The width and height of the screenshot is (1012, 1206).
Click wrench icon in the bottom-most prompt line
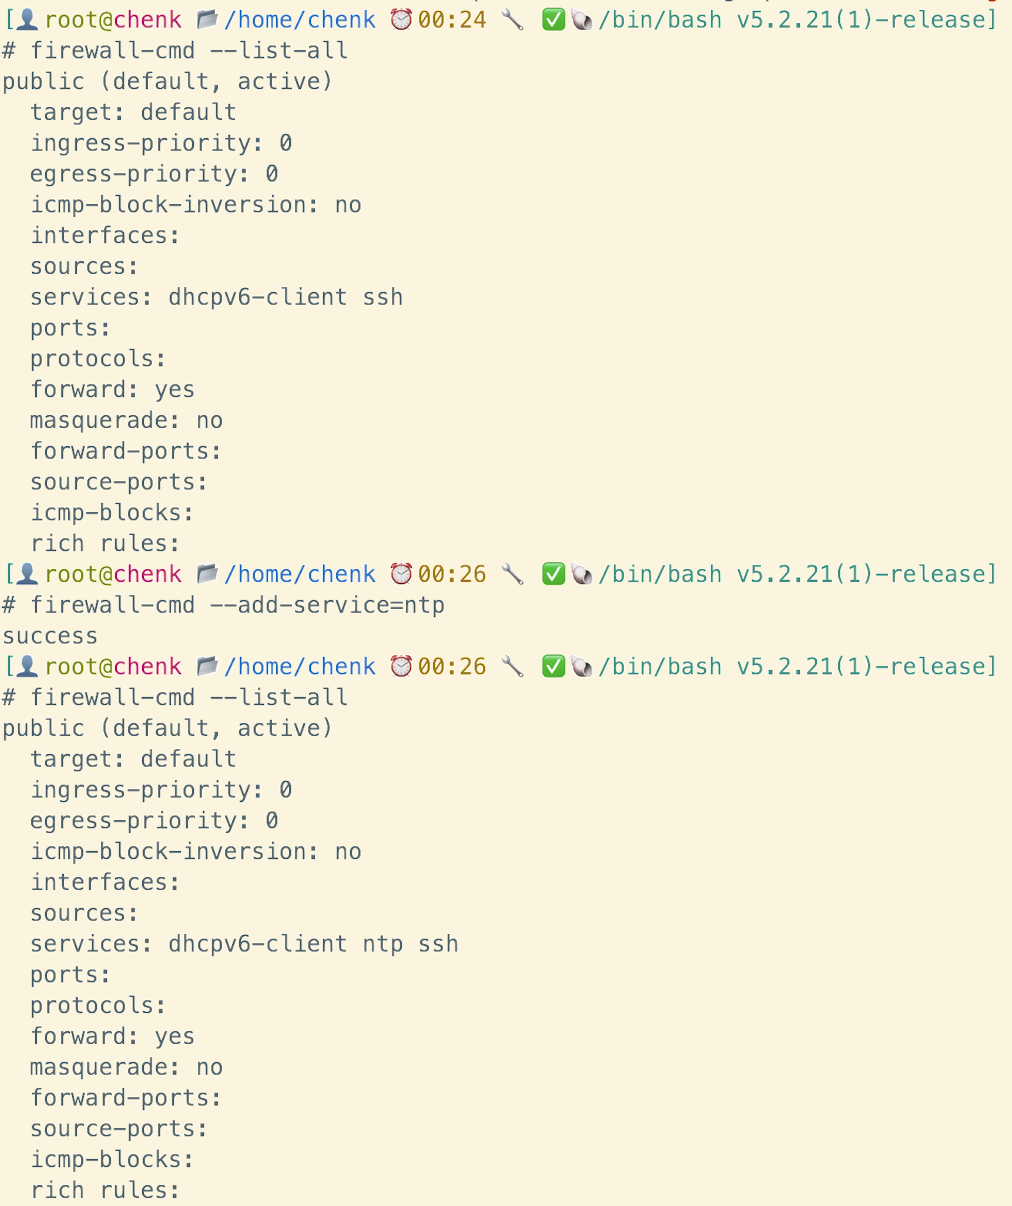(512, 666)
